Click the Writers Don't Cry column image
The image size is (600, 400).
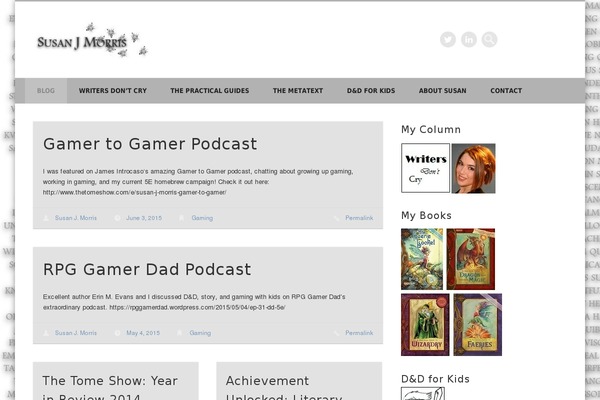click(426, 168)
